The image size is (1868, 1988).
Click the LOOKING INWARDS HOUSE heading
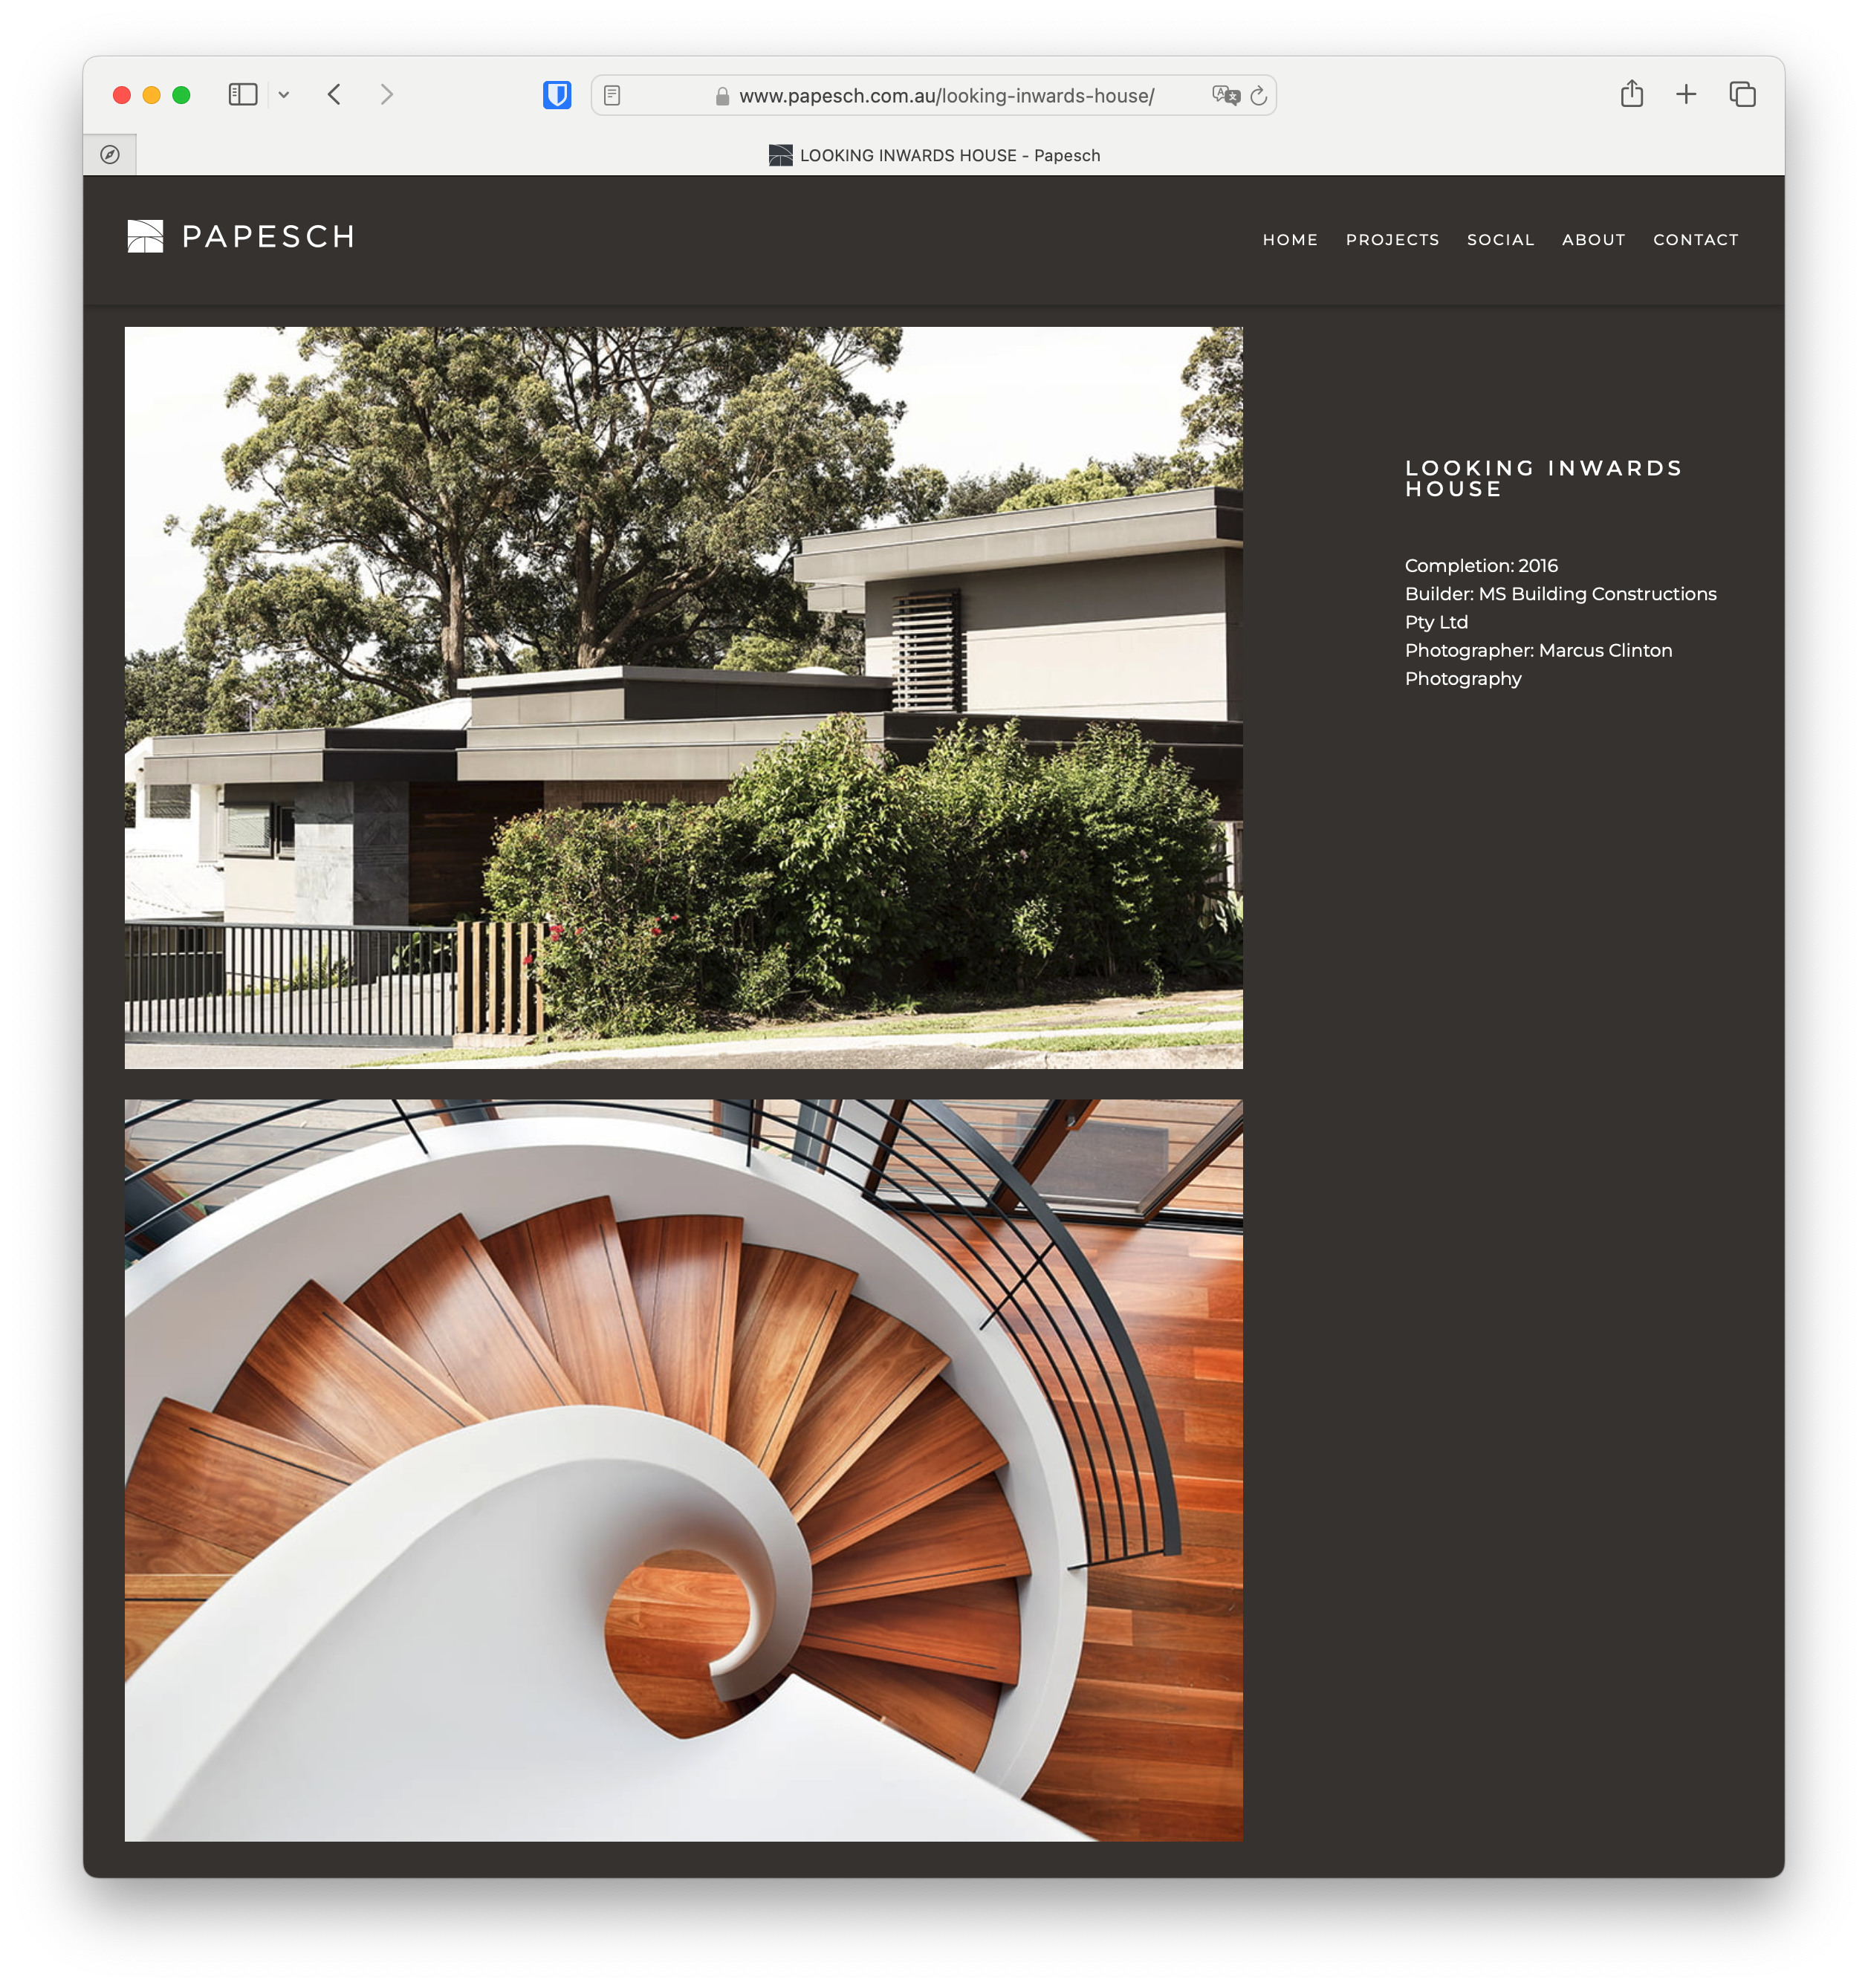[1543, 479]
